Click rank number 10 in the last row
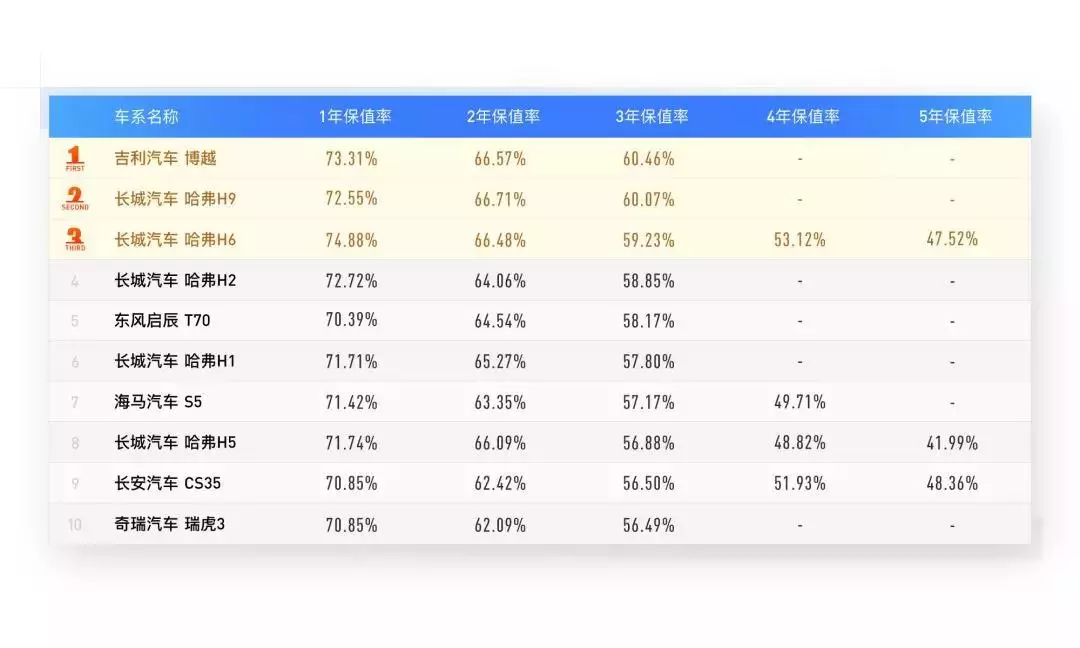The image size is (1080, 648). [74, 525]
